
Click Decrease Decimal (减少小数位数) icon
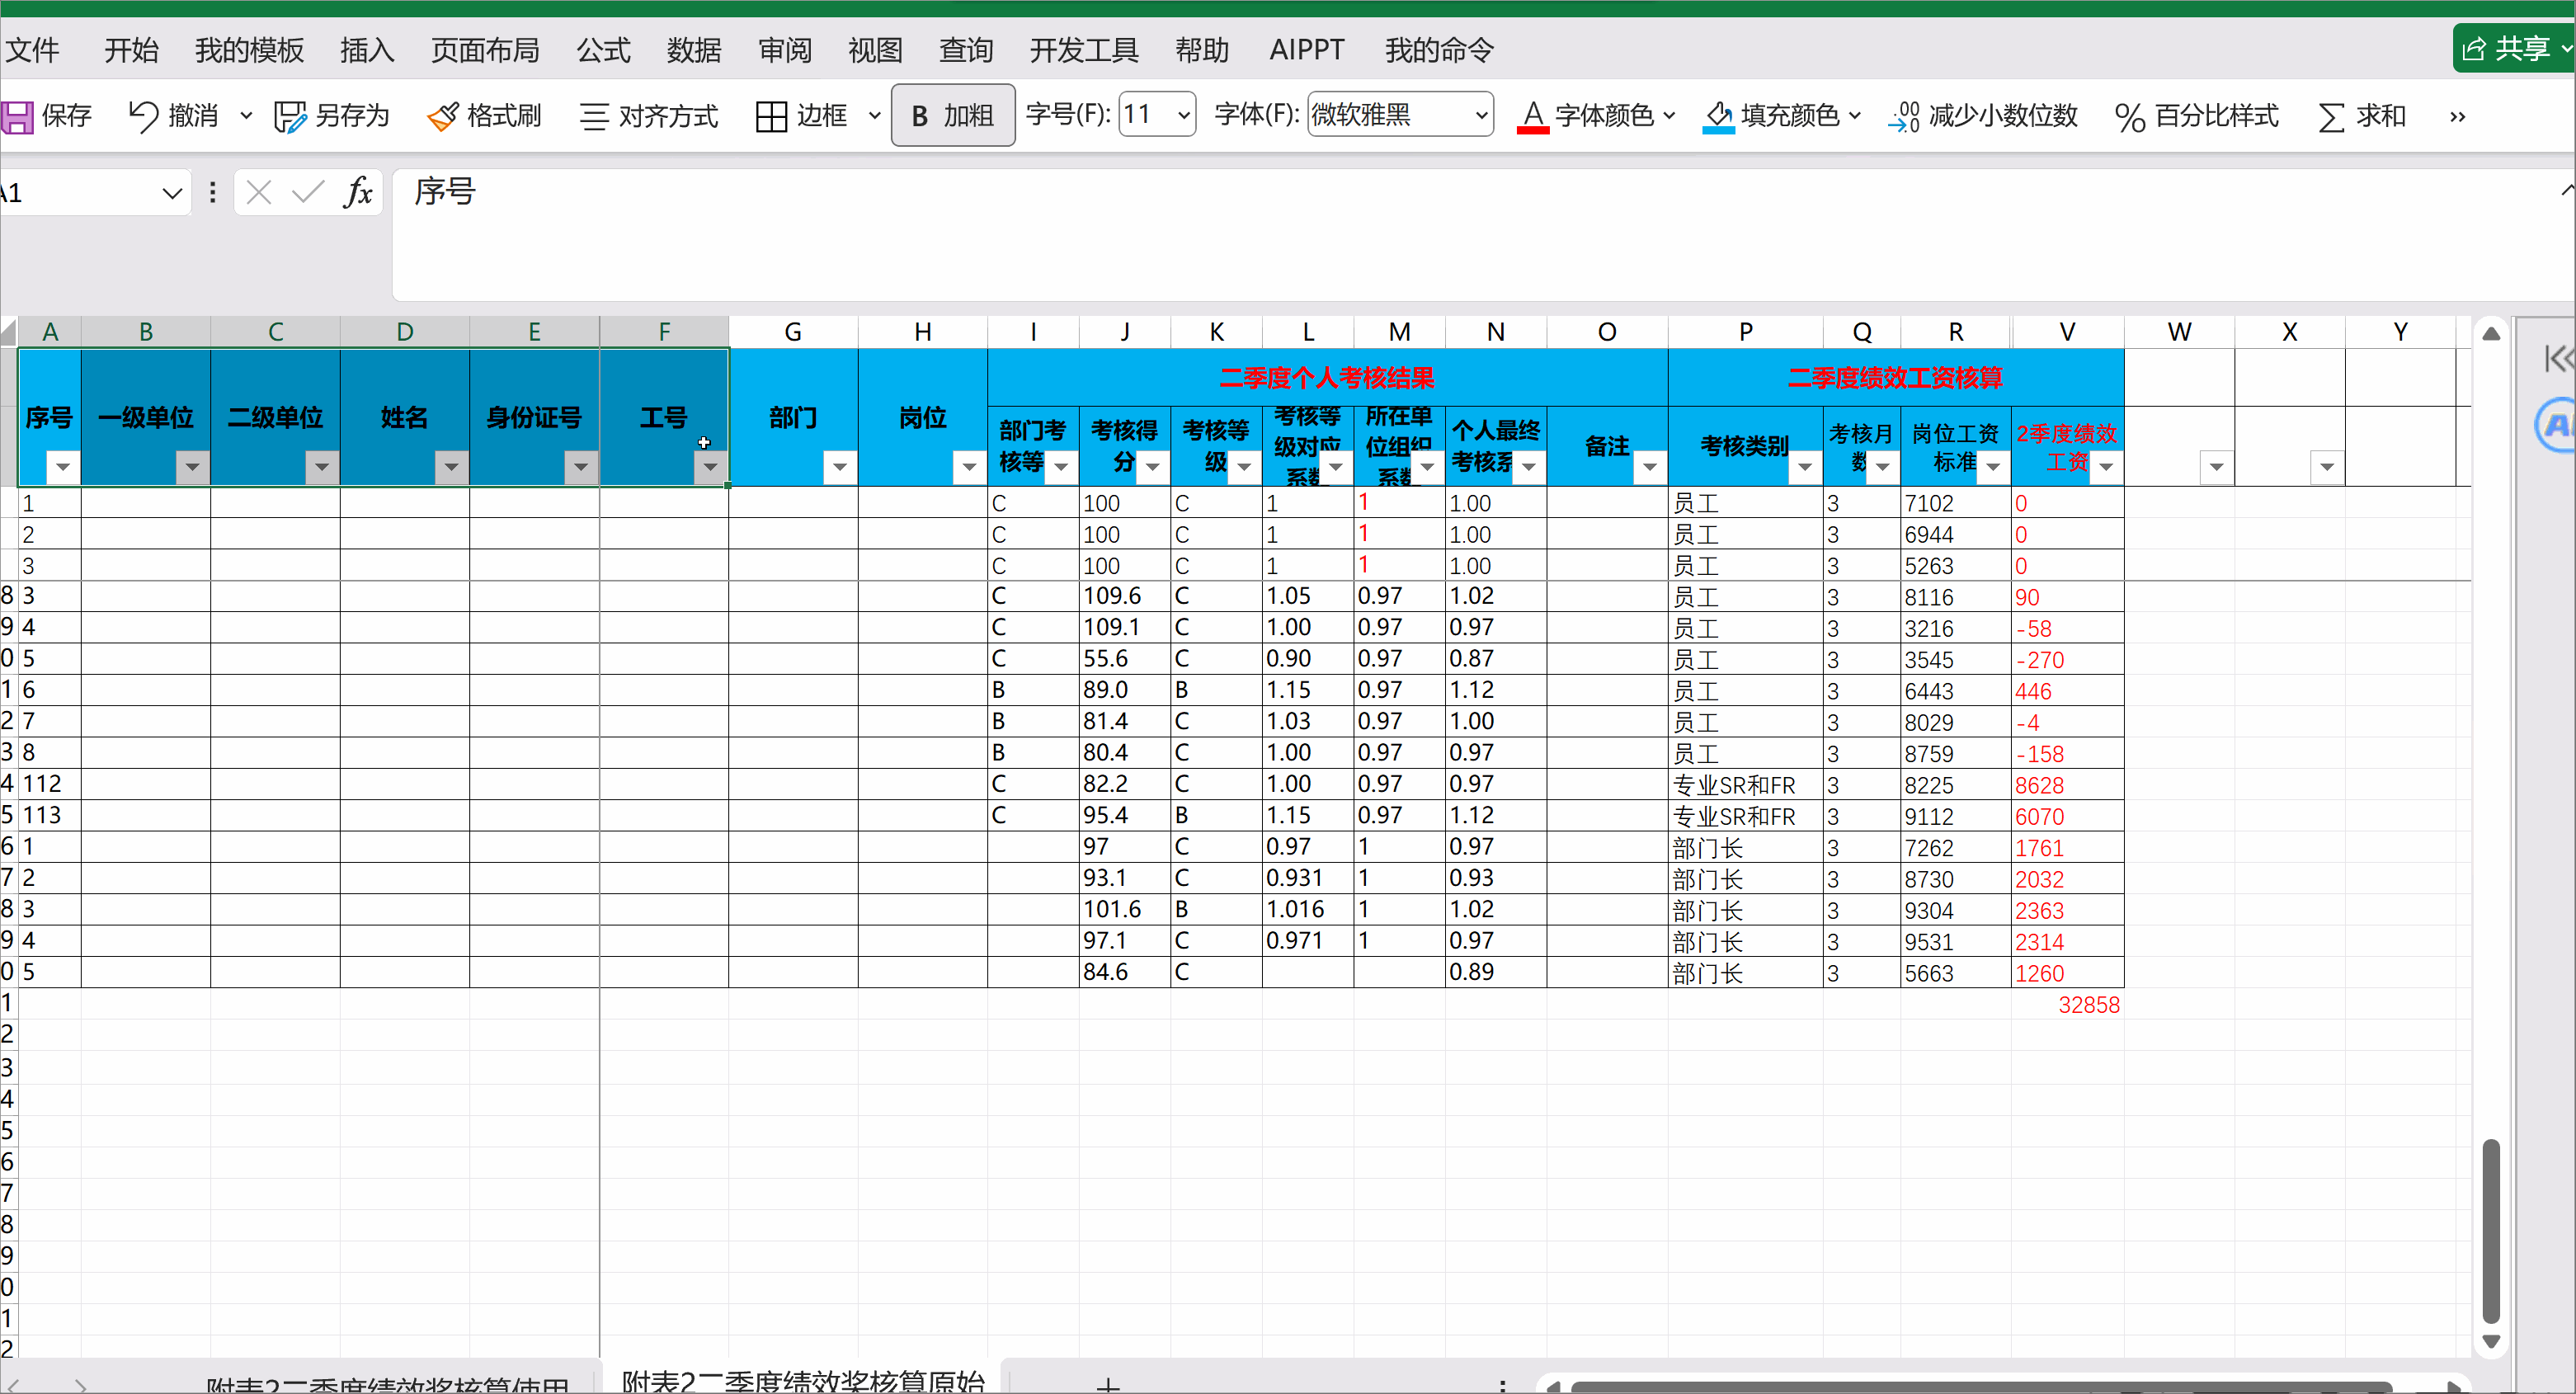(1904, 116)
